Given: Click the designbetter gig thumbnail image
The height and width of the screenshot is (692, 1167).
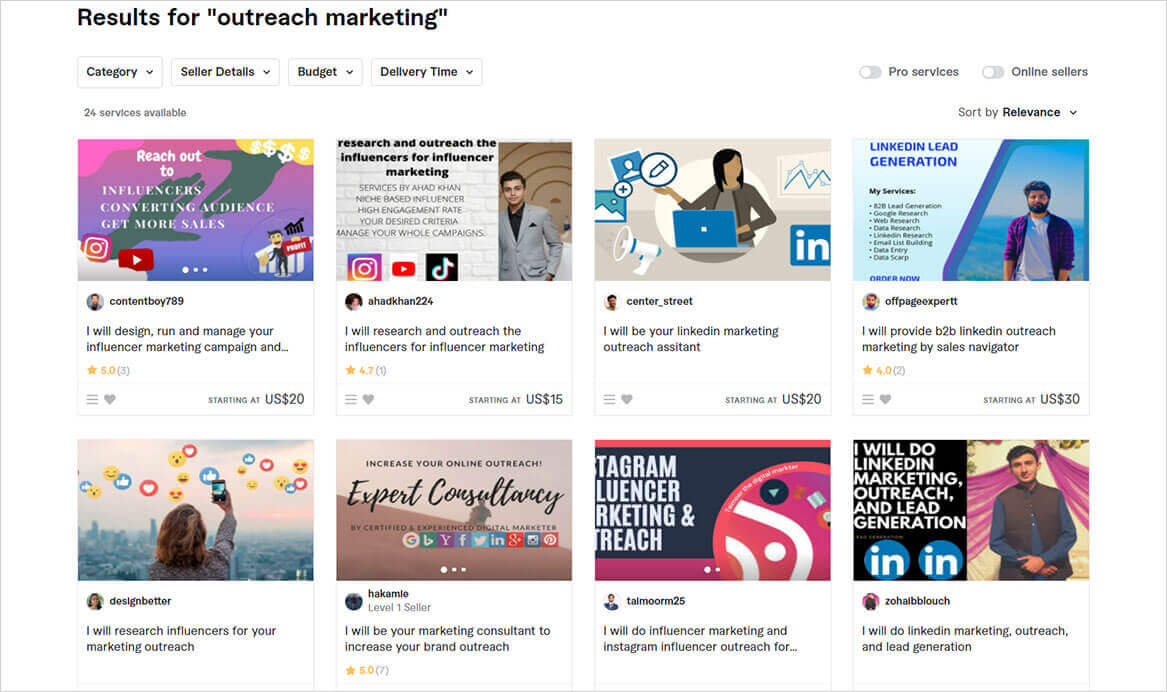Looking at the screenshot, I should (x=195, y=510).
